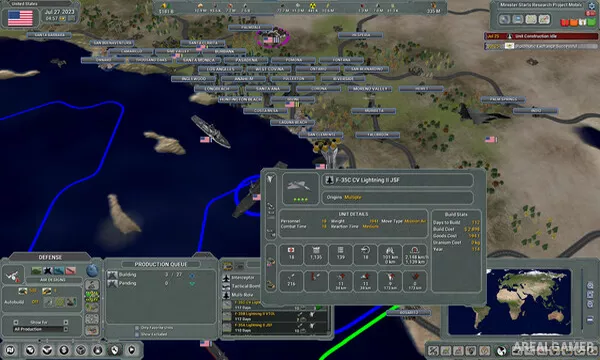Click the game date Jul 27 2023

point(60,12)
